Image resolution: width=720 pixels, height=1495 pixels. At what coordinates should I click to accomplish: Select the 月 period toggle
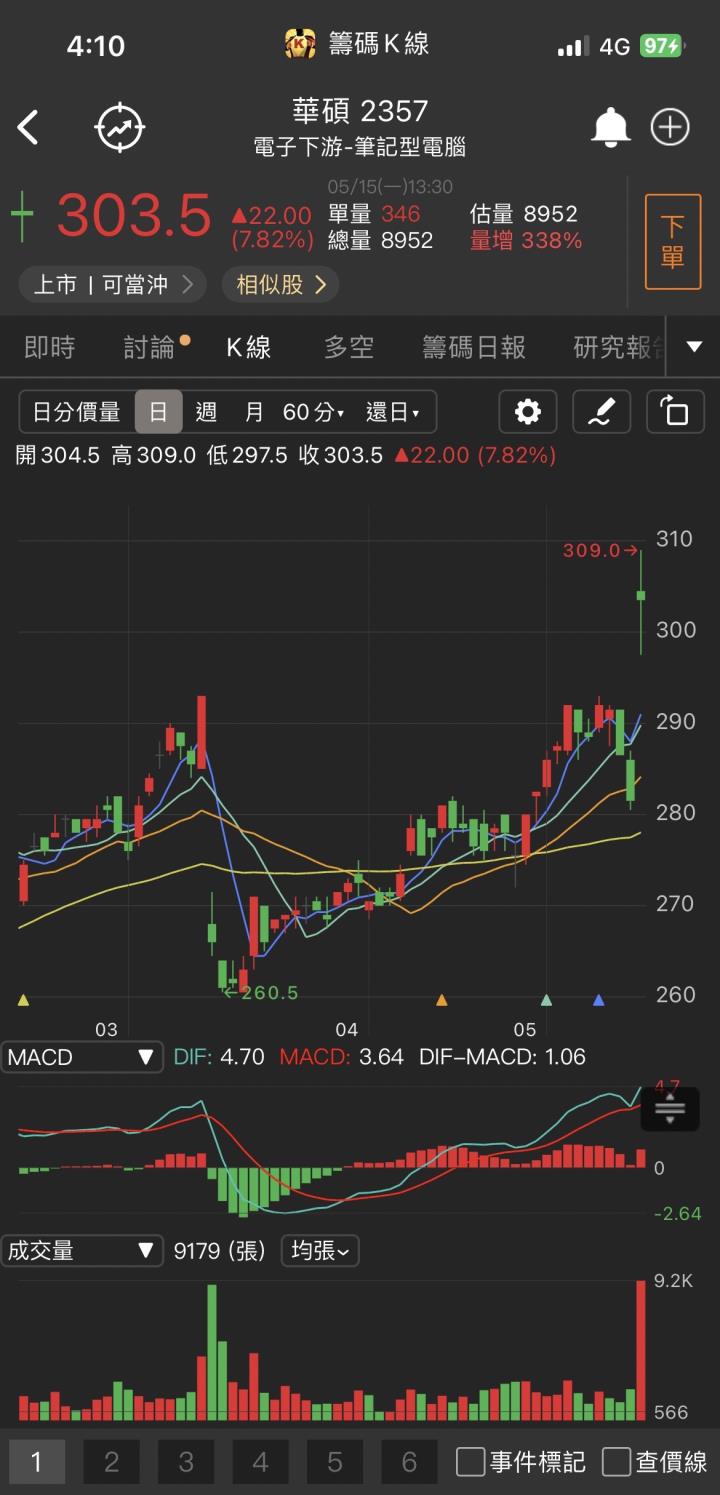tap(254, 412)
